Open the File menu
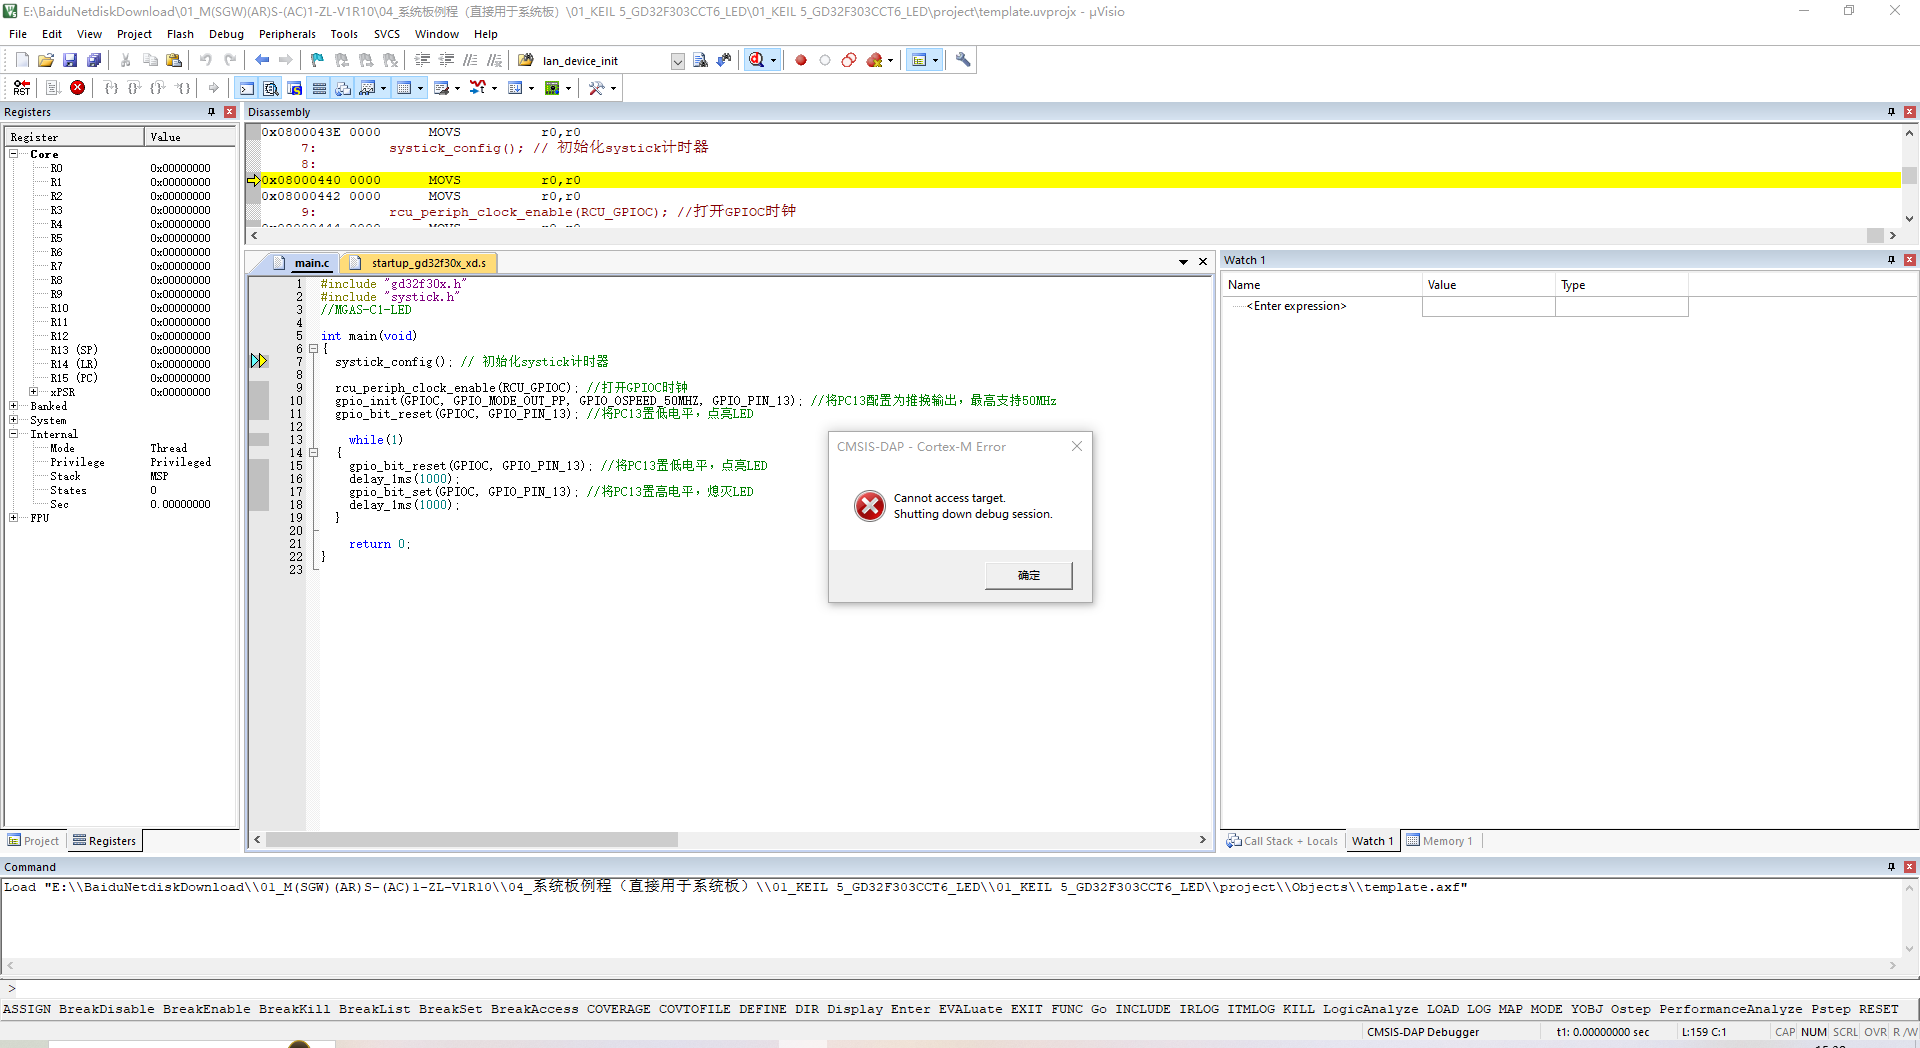Image resolution: width=1920 pixels, height=1048 pixels. click(x=18, y=34)
